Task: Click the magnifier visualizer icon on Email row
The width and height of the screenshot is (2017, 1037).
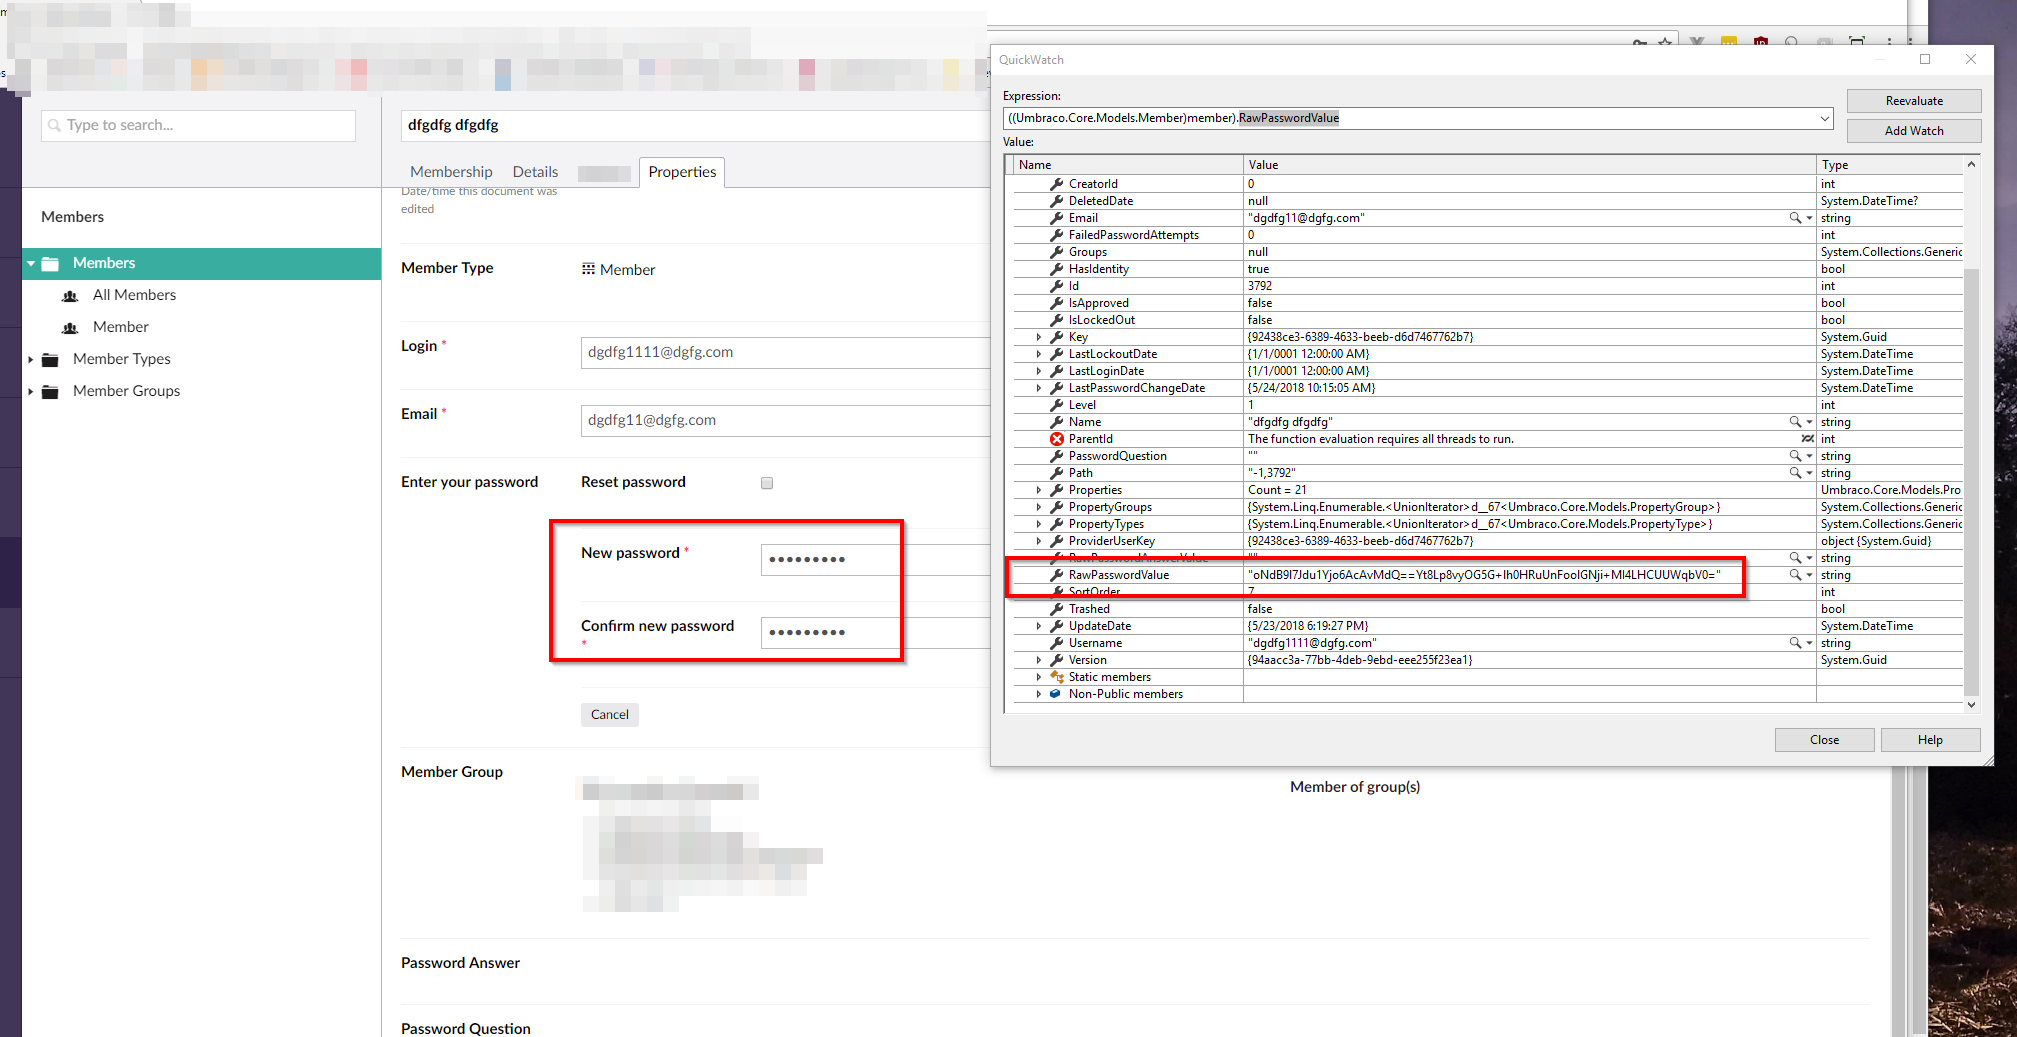Action: [x=1795, y=218]
